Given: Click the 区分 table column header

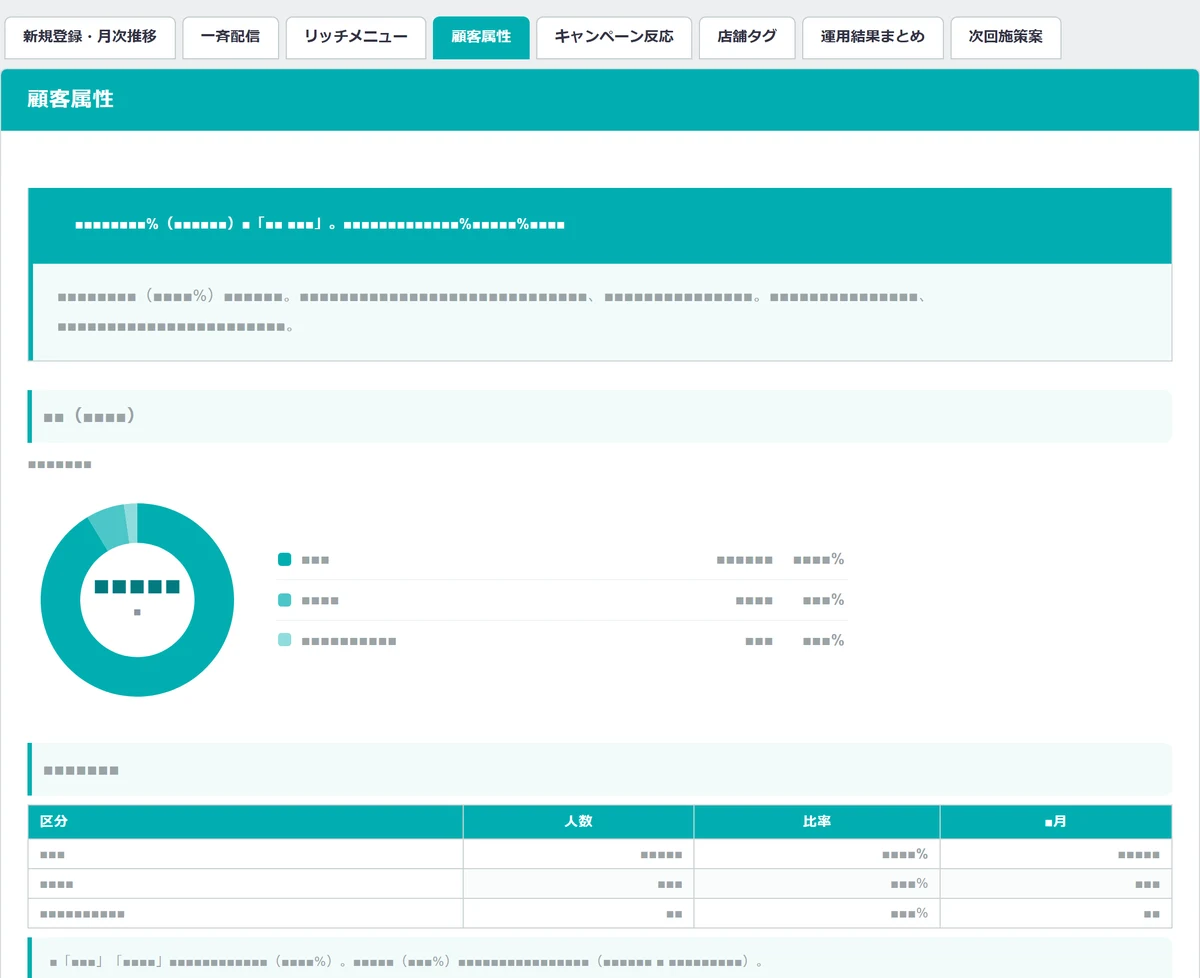Looking at the screenshot, I should tap(245, 822).
